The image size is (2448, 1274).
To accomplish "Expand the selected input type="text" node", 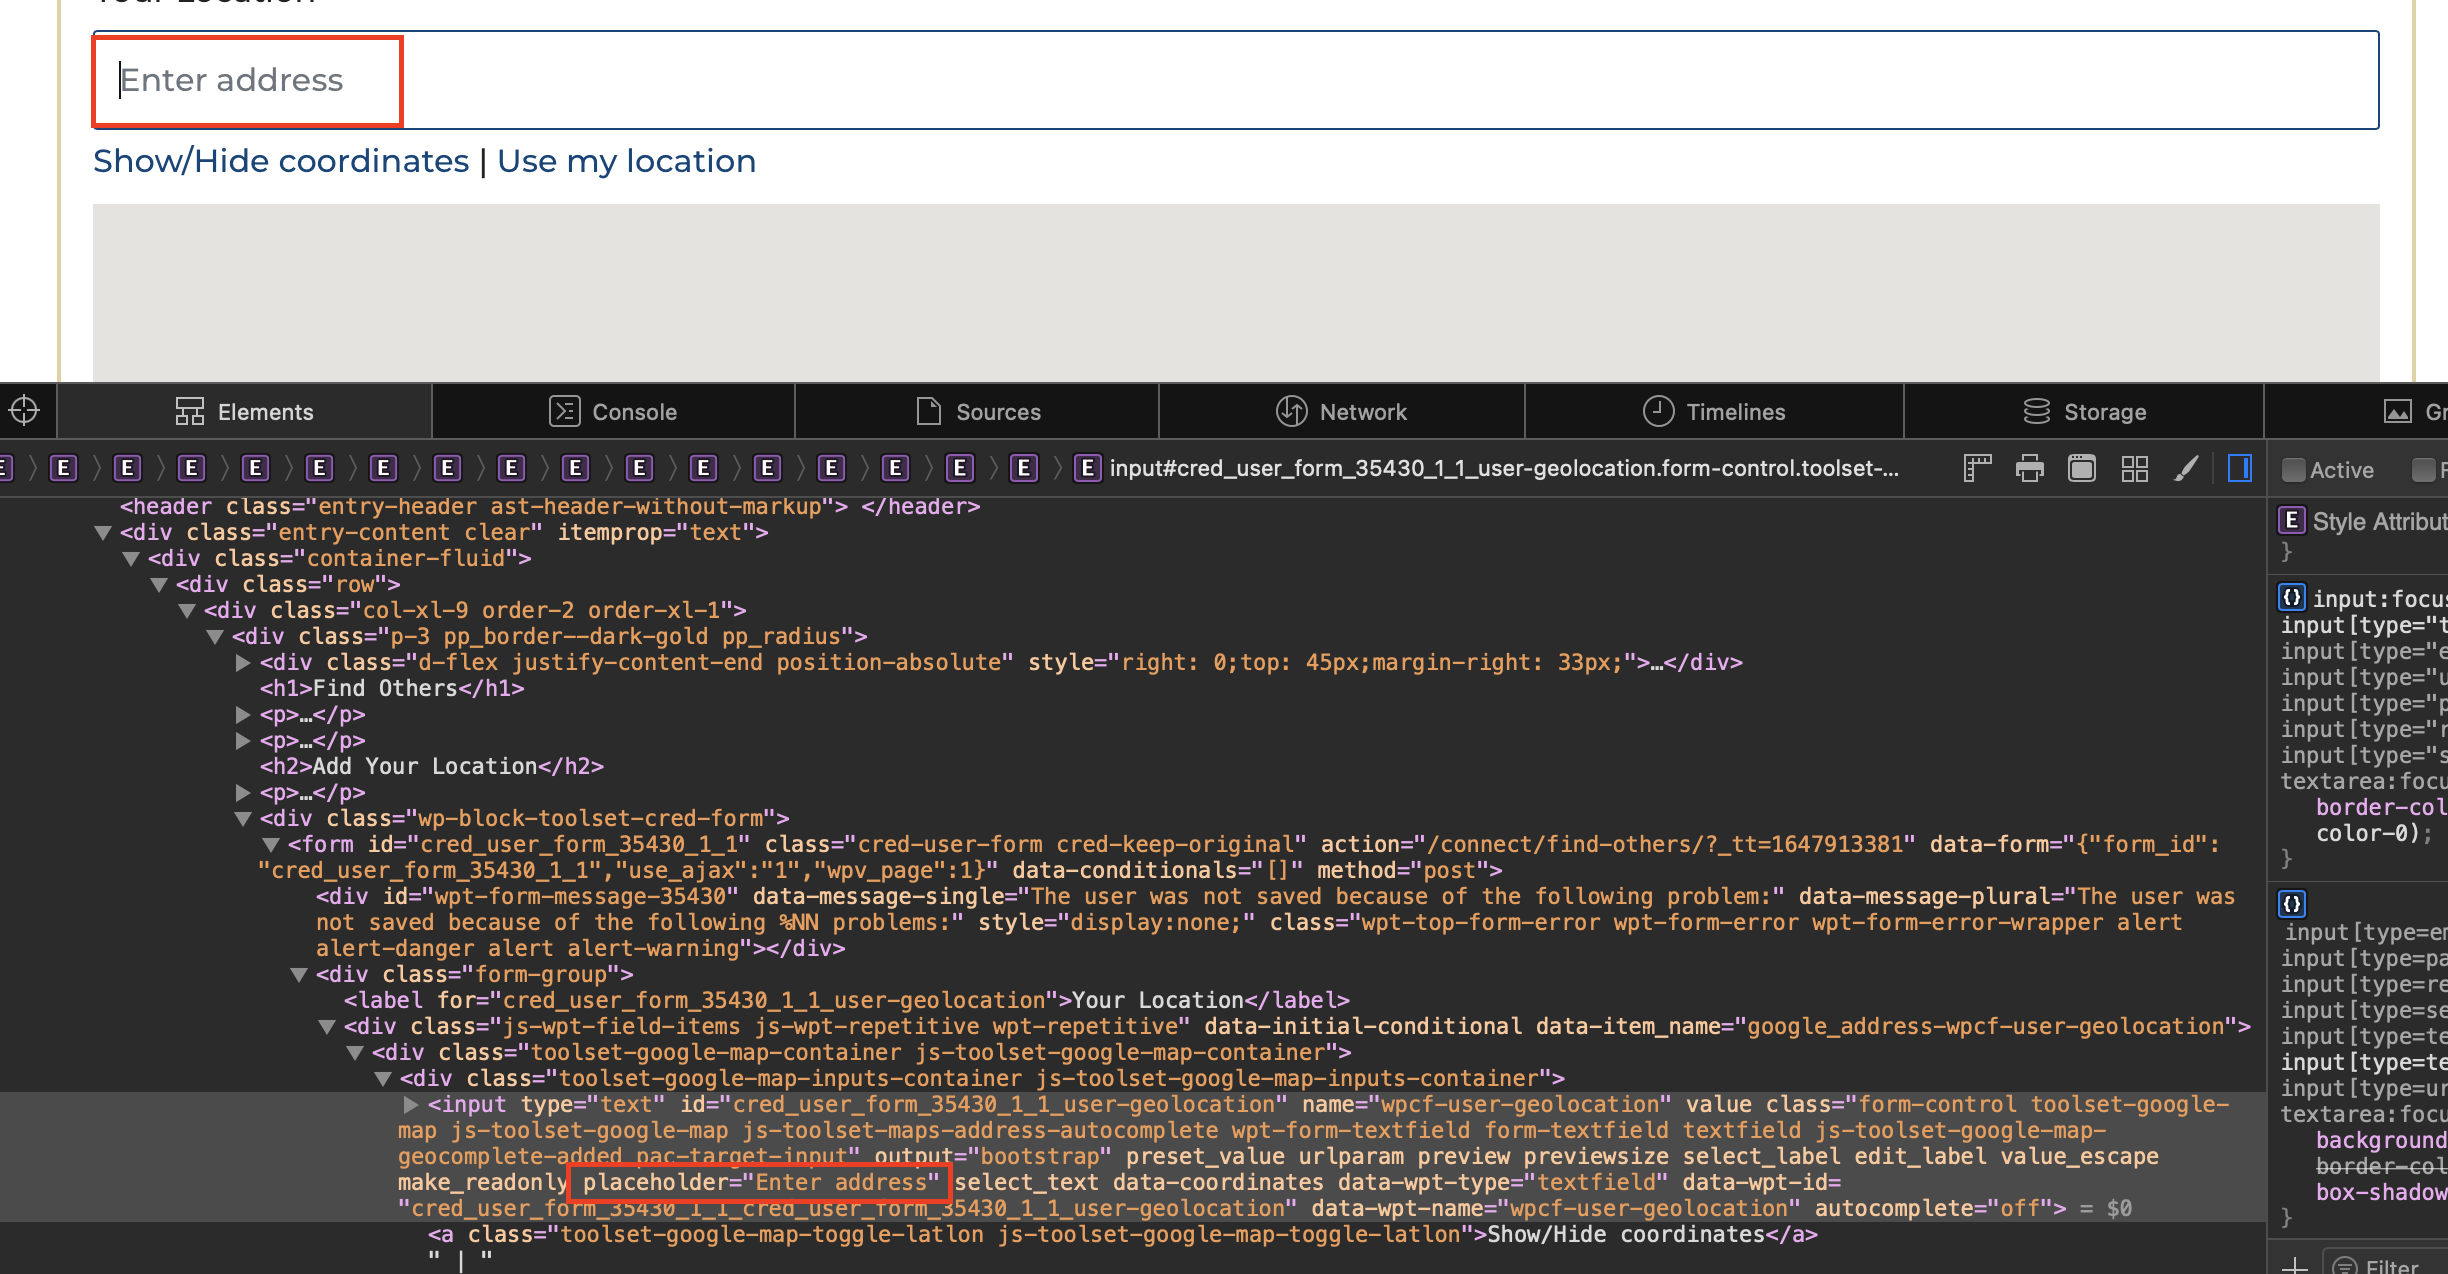I will click(410, 1104).
